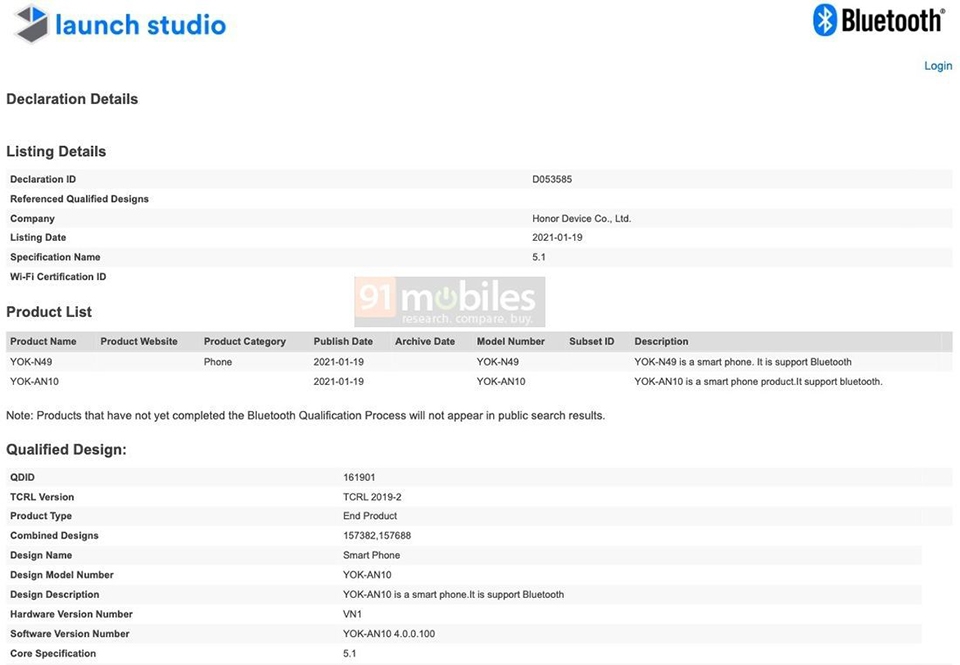Click the Archive Date column header
This screenshot has height=665, width=960.
[x=424, y=342]
